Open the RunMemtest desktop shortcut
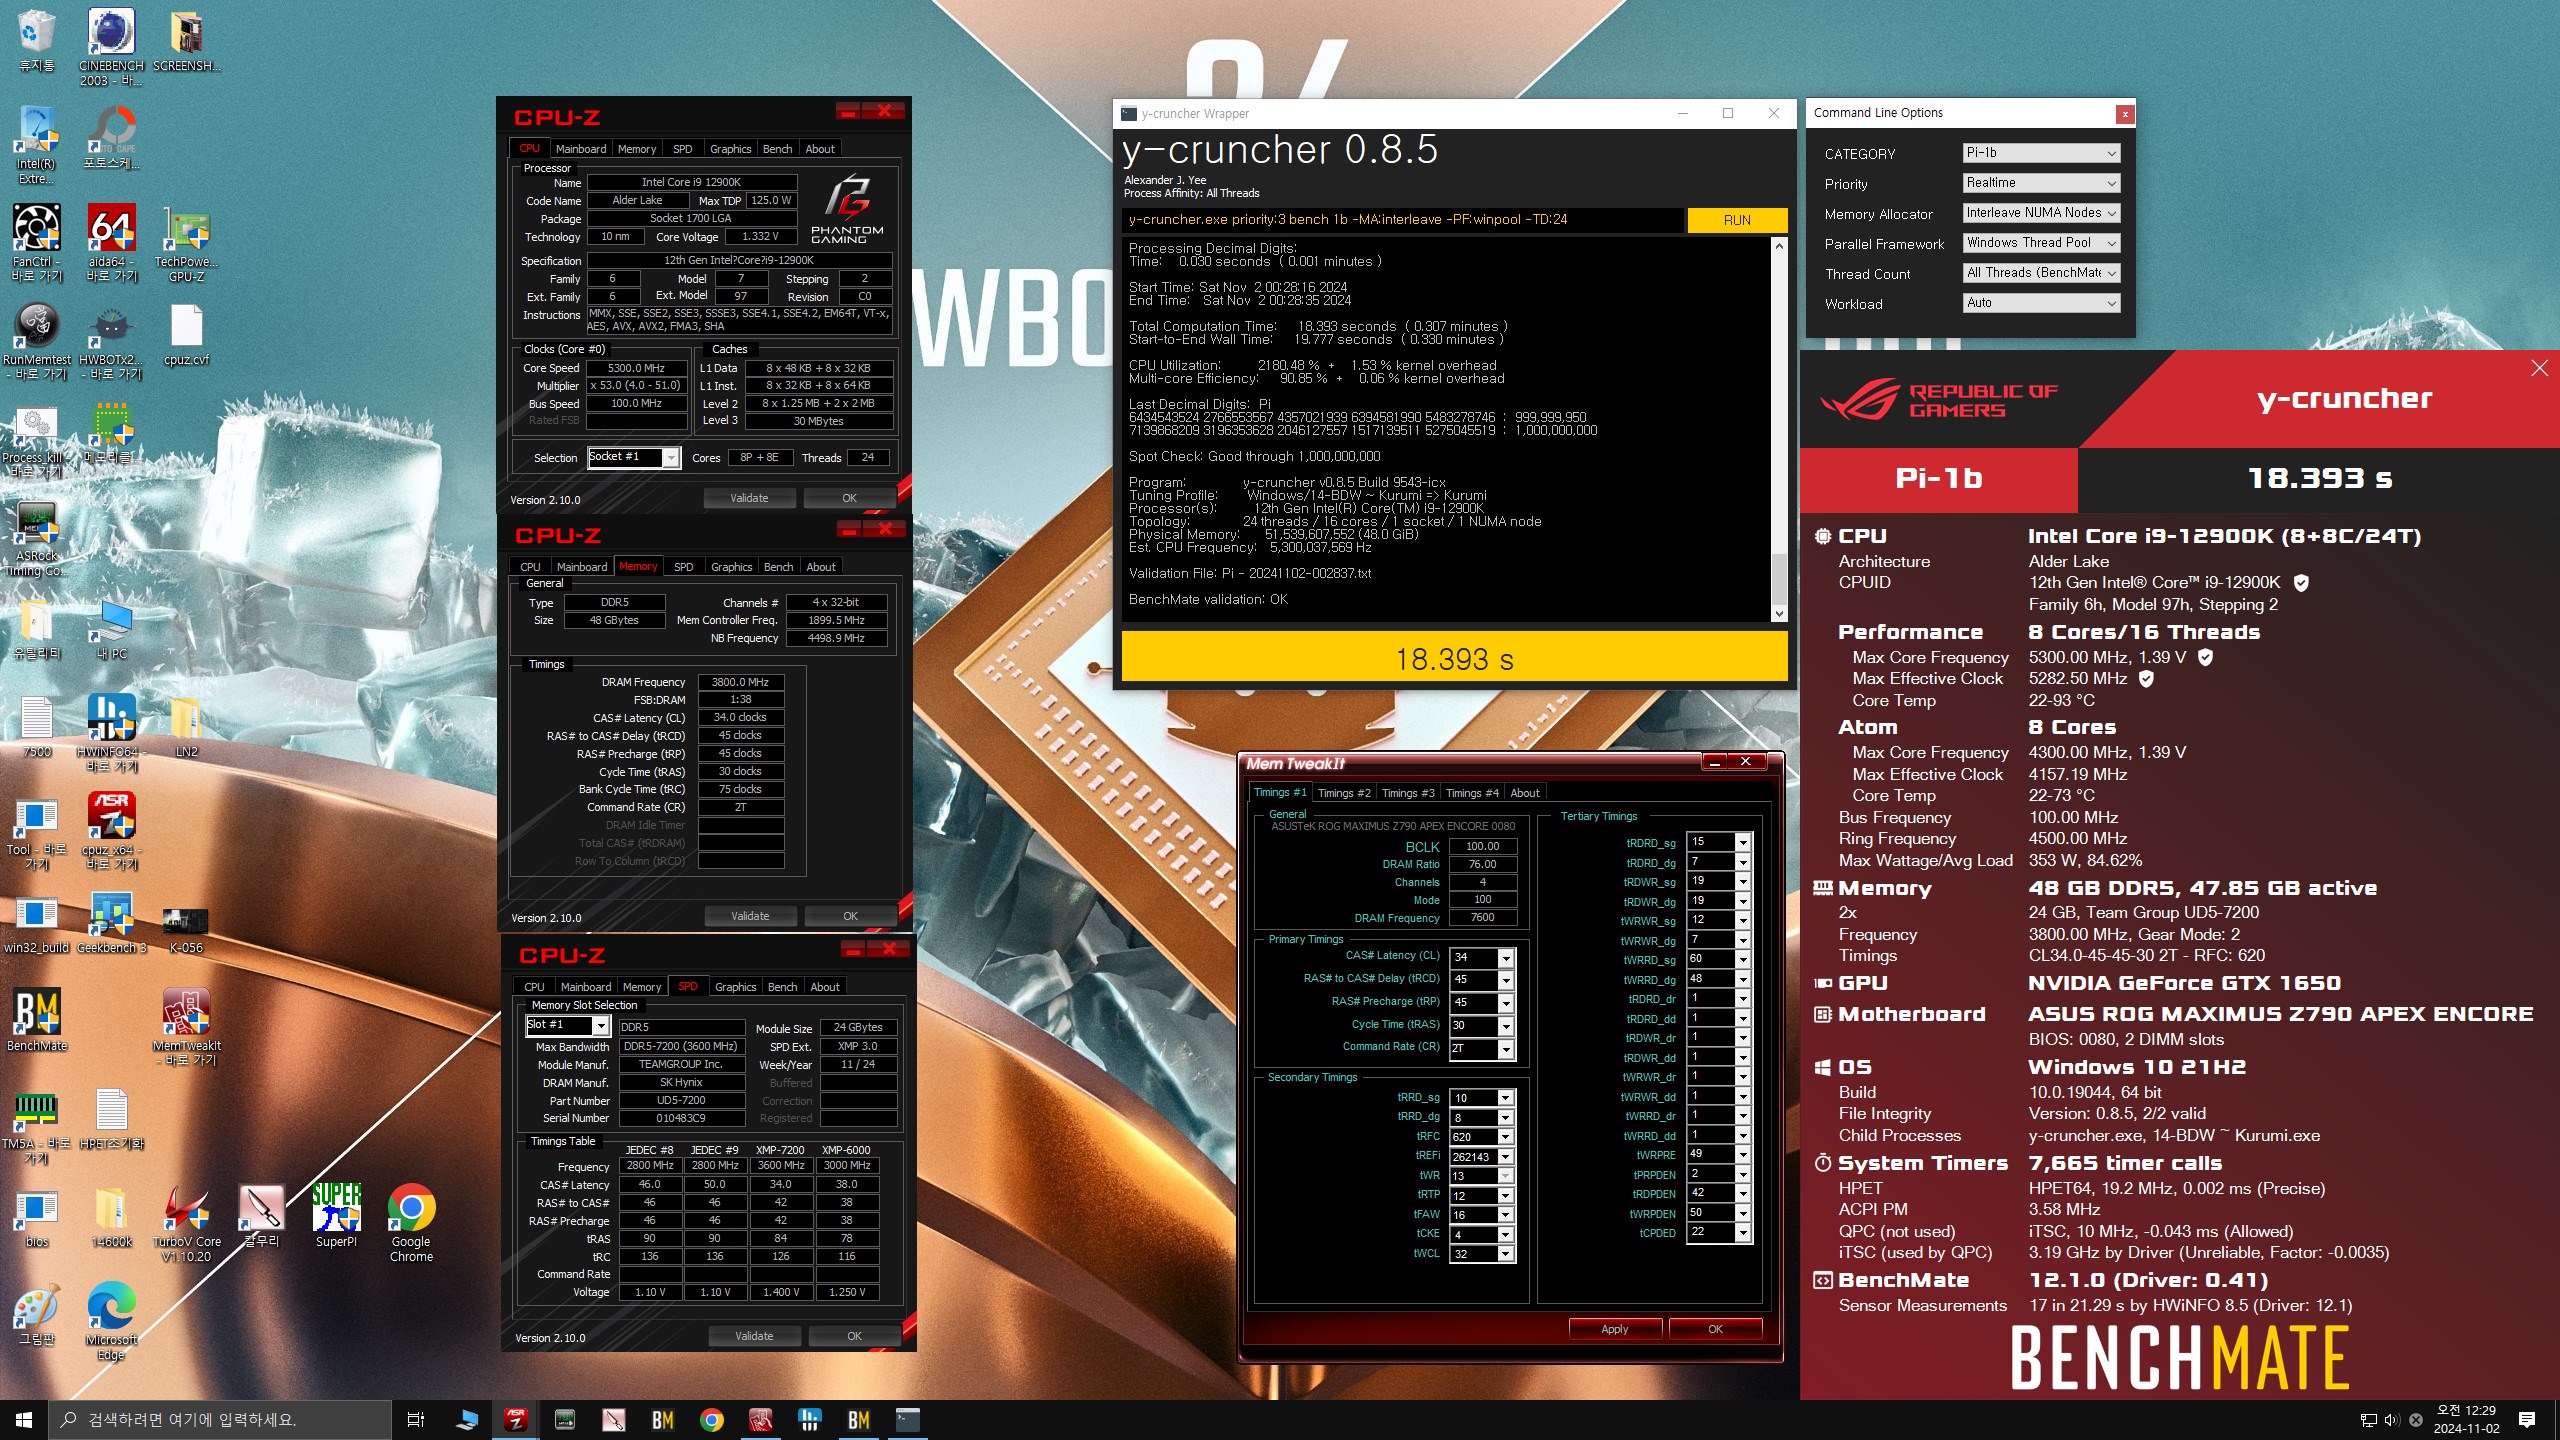The width and height of the screenshot is (2560, 1440). [x=36, y=341]
